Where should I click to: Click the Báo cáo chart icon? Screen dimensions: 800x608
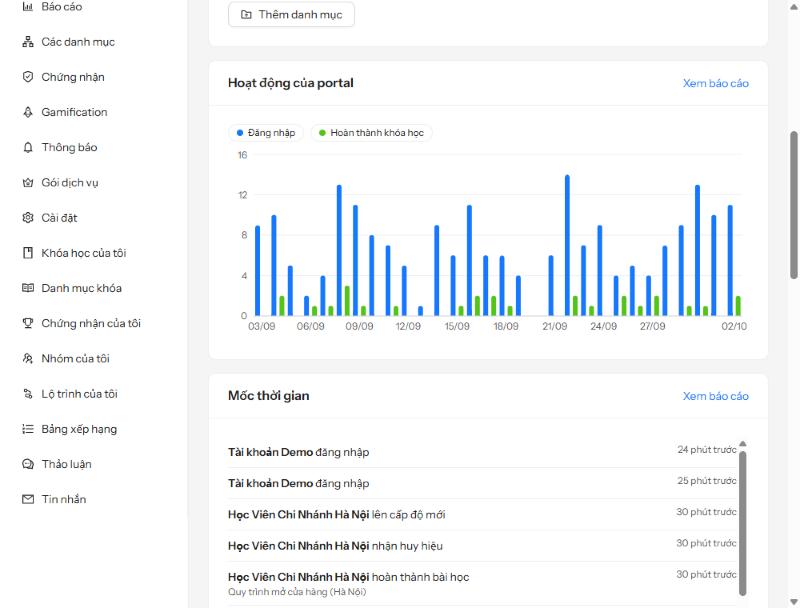coord(28,7)
